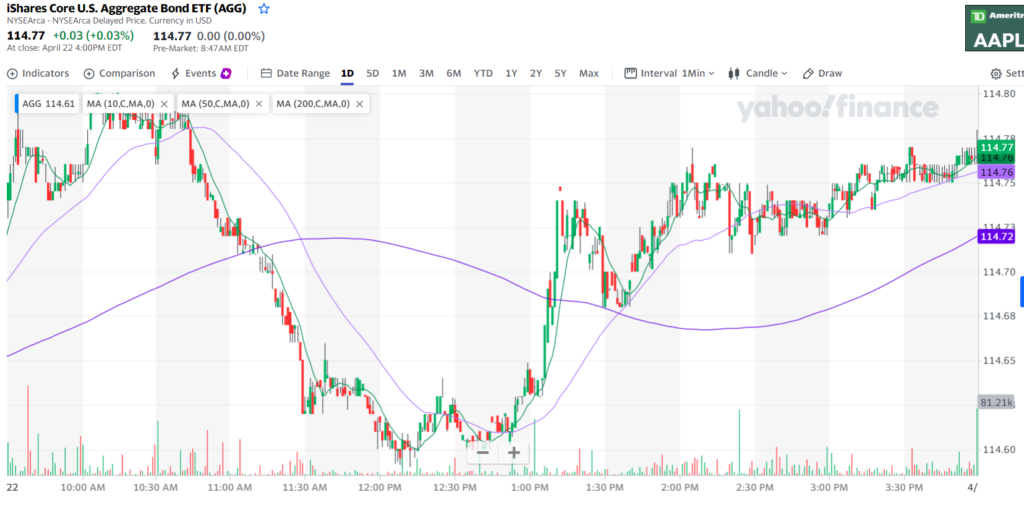The height and width of the screenshot is (505, 1024).
Task: Click the TD Ameritrade AAPL advertisement
Action: pos(994,28)
